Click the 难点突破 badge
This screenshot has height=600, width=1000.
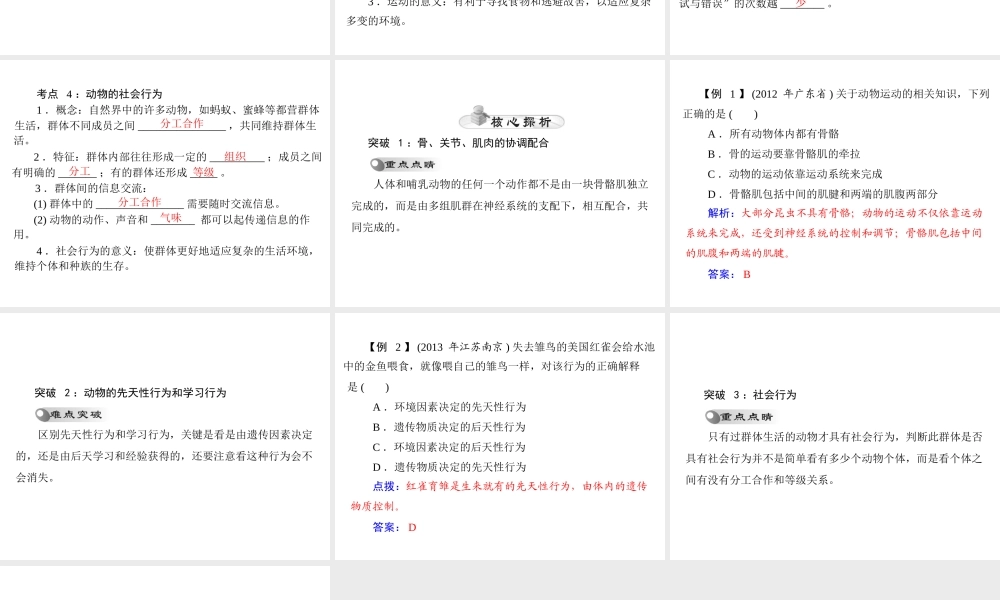coord(69,414)
